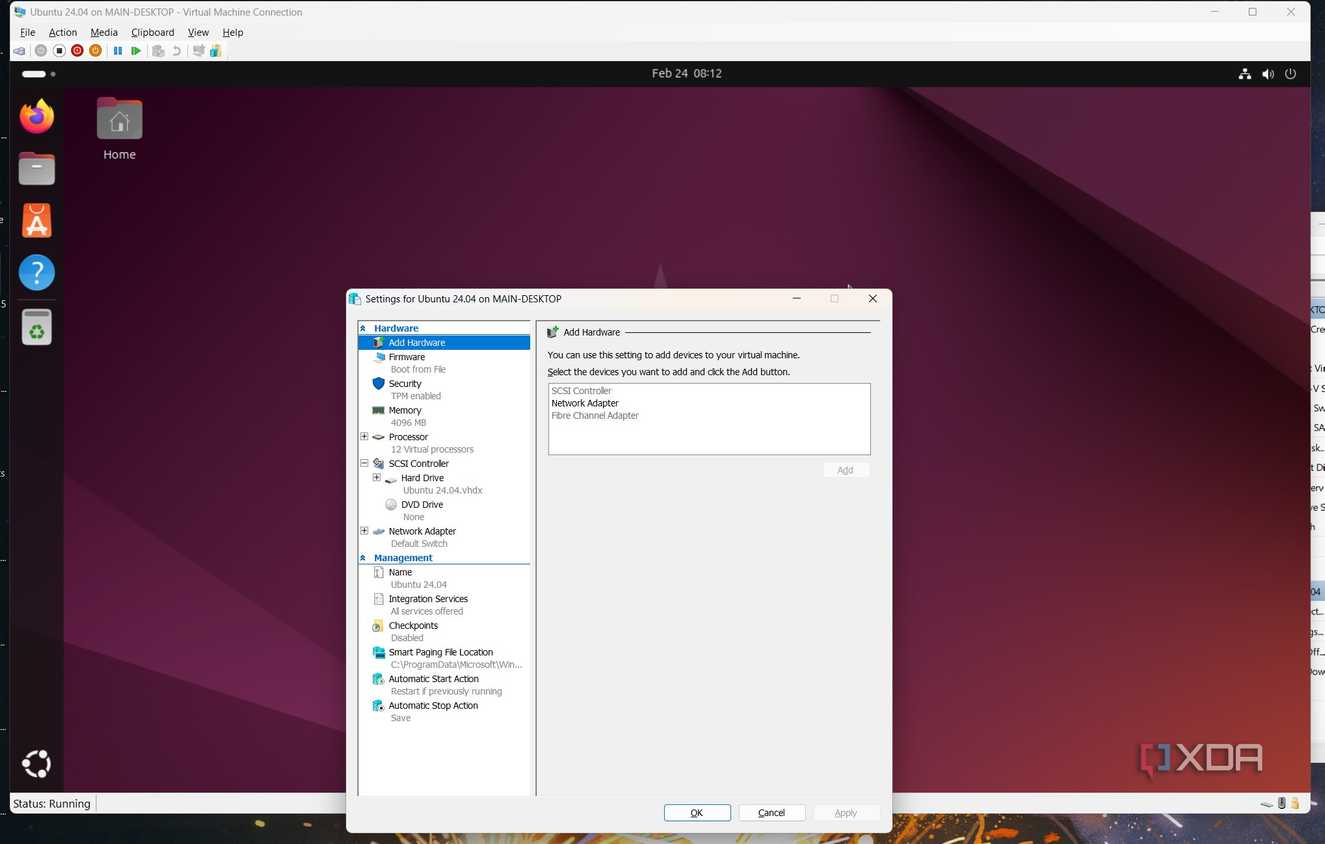Viewport: 1325px width, 844px height.
Task: Open the File menu
Action: pyautogui.click(x=28, y=32)
